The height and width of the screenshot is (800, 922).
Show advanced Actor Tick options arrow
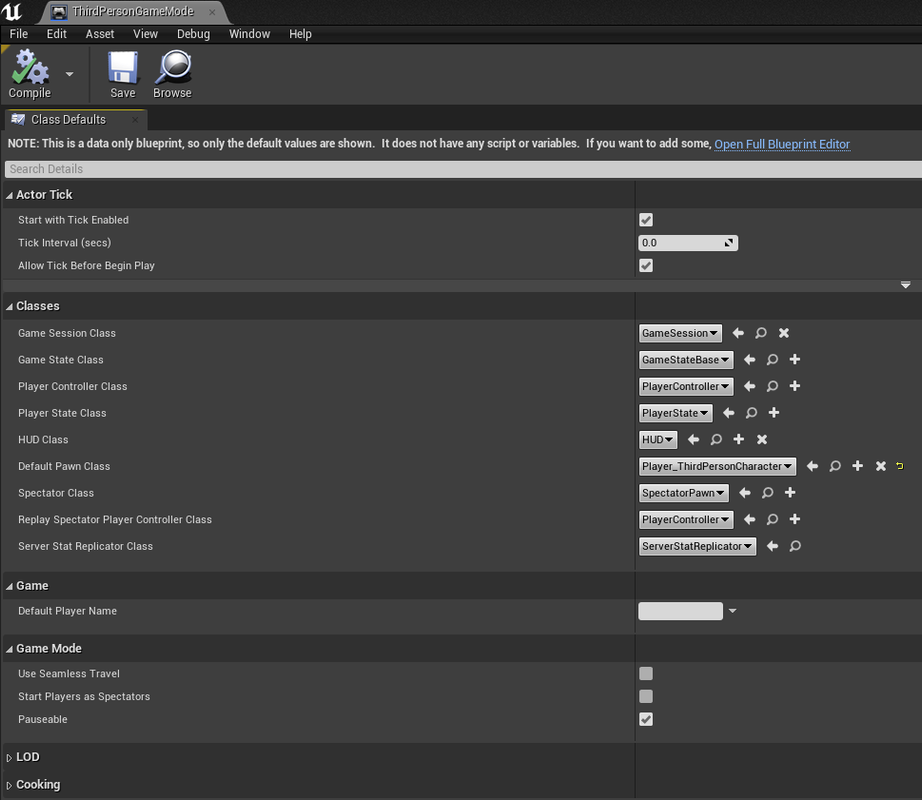[906, 285]
